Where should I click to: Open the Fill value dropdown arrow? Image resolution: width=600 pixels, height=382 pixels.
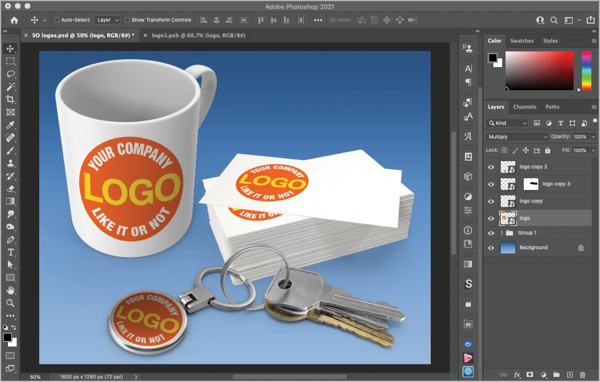(x=593, y=150)
